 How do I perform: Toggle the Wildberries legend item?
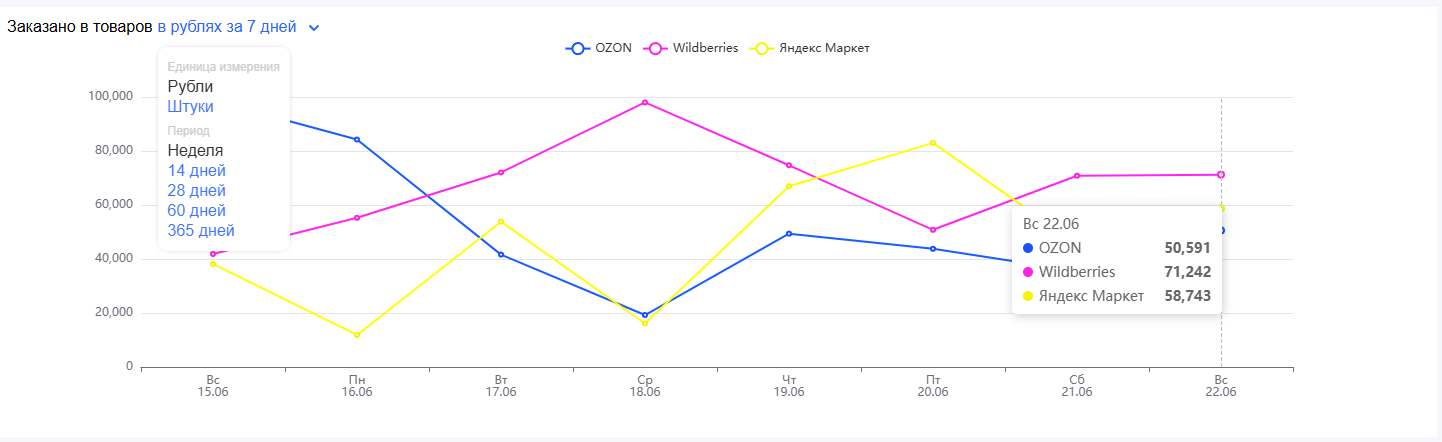point(692,48)
